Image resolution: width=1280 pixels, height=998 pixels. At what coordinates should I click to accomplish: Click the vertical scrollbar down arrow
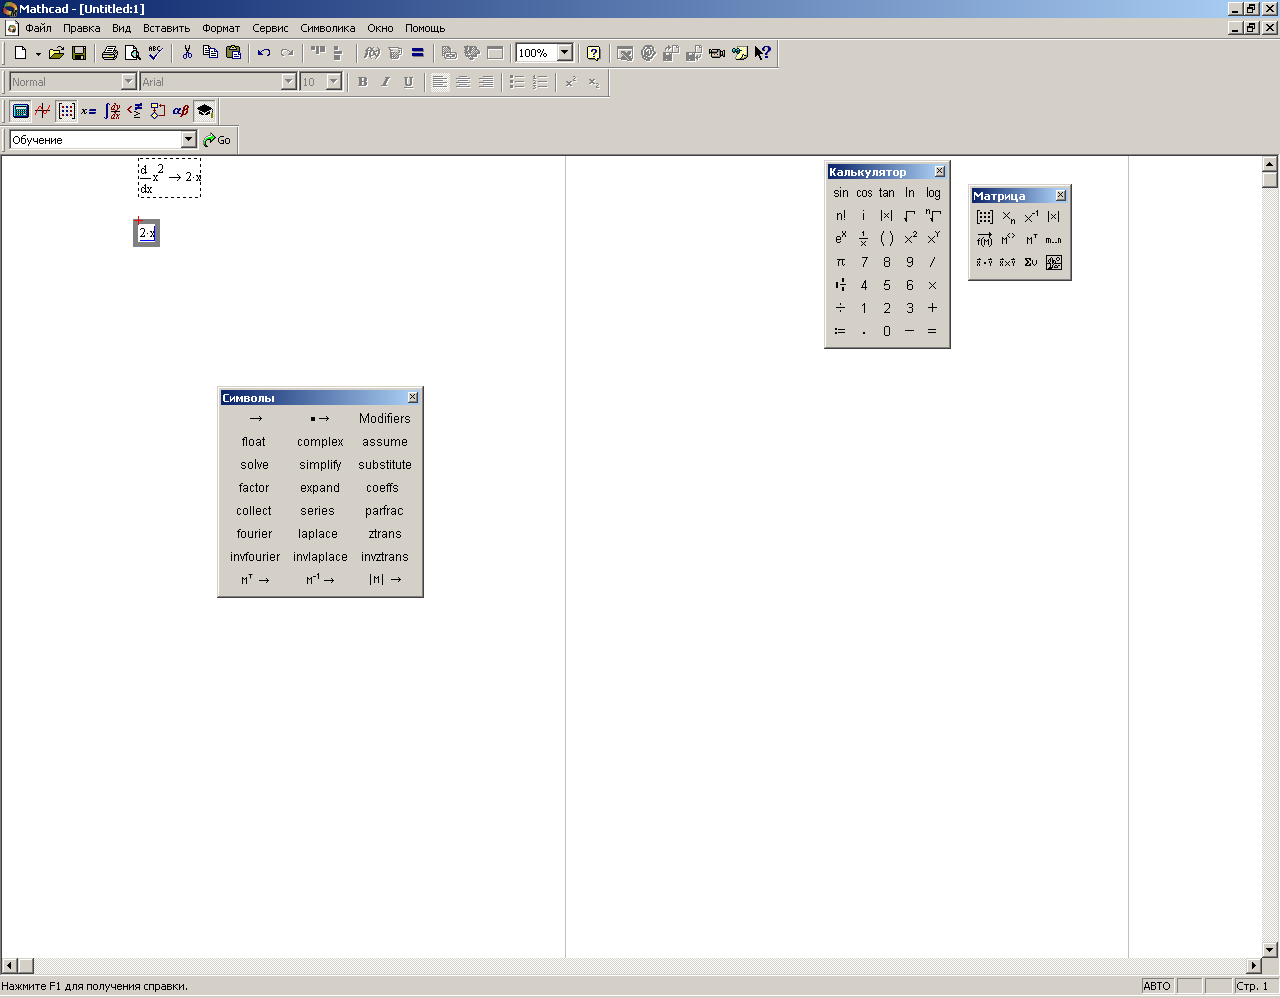tap(1270, 950)
